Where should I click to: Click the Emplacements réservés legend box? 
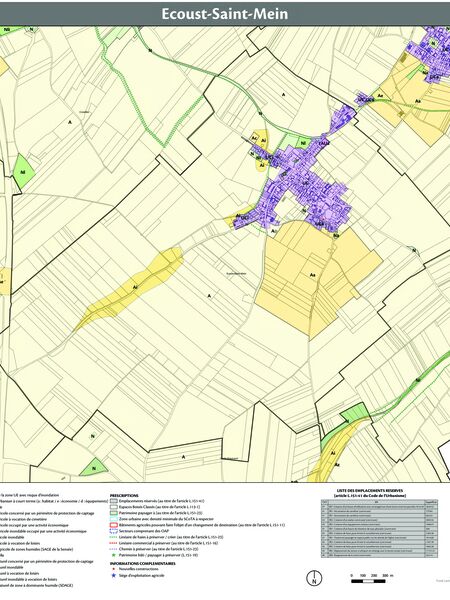tap(113, 501)
